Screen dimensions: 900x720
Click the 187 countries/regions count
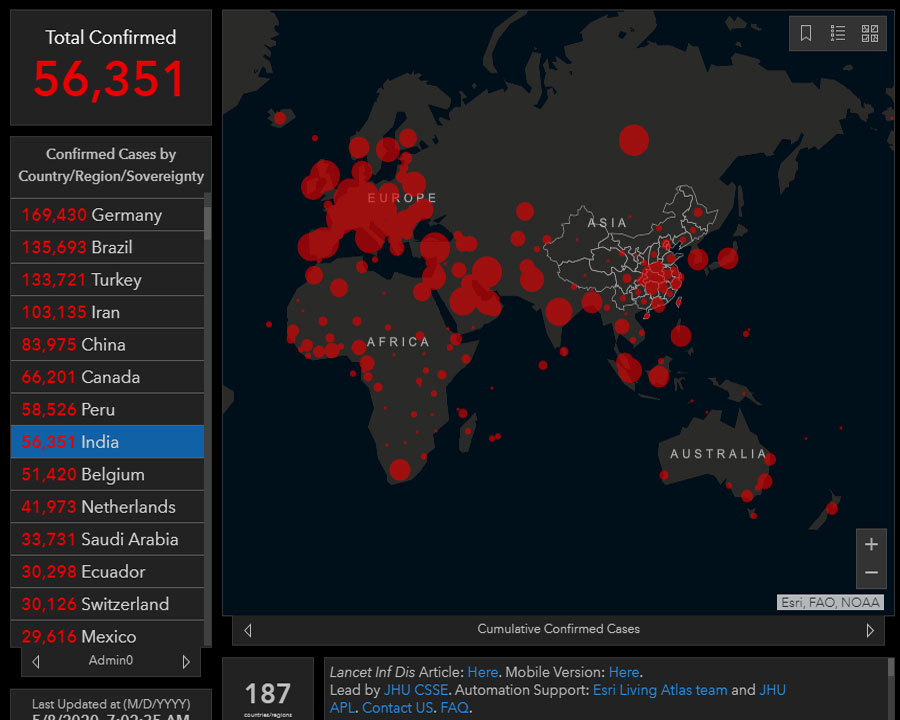click(267, 693)
